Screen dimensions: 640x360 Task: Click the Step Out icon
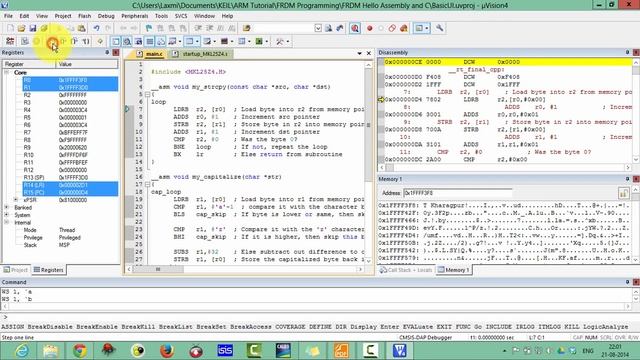pyautogui.click(x=74, y=41)
